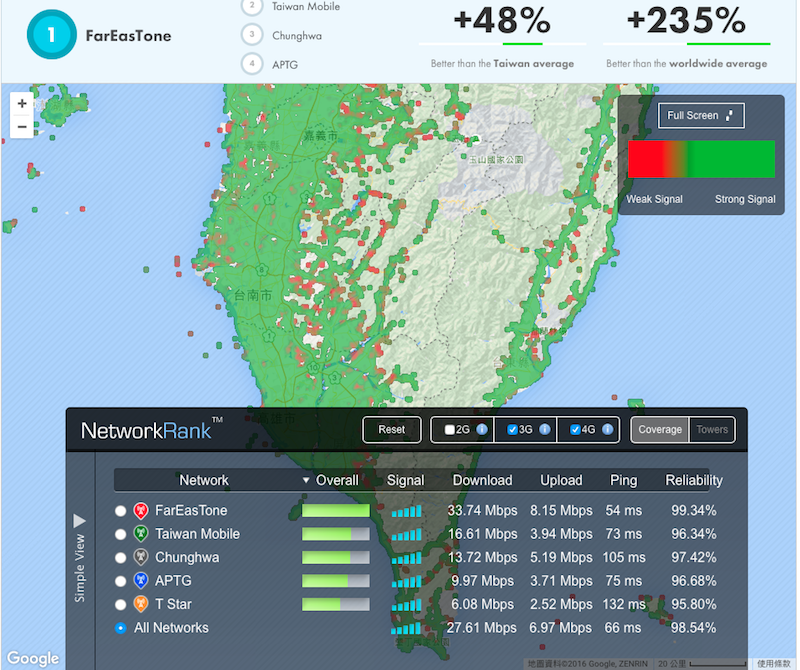
Task: Click T Star download 6.08 Mbps
Action: click(x=482, y=605)
